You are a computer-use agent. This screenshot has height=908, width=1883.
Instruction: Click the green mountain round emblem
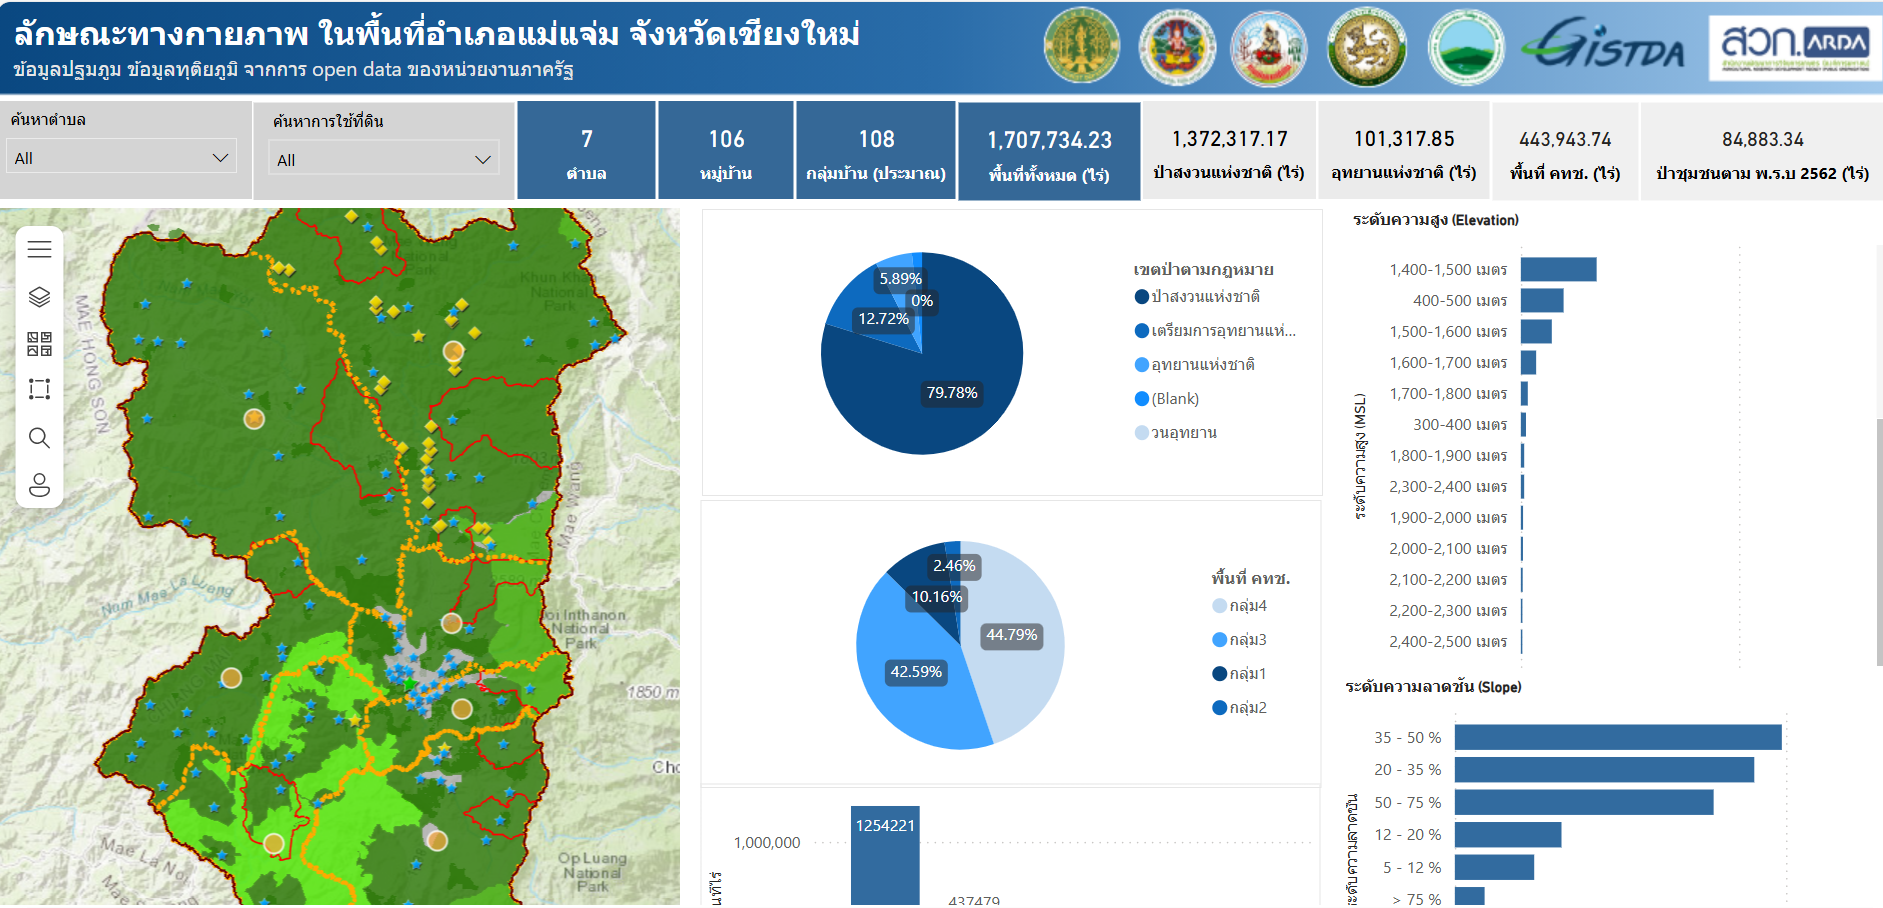tap(1465, 47)
